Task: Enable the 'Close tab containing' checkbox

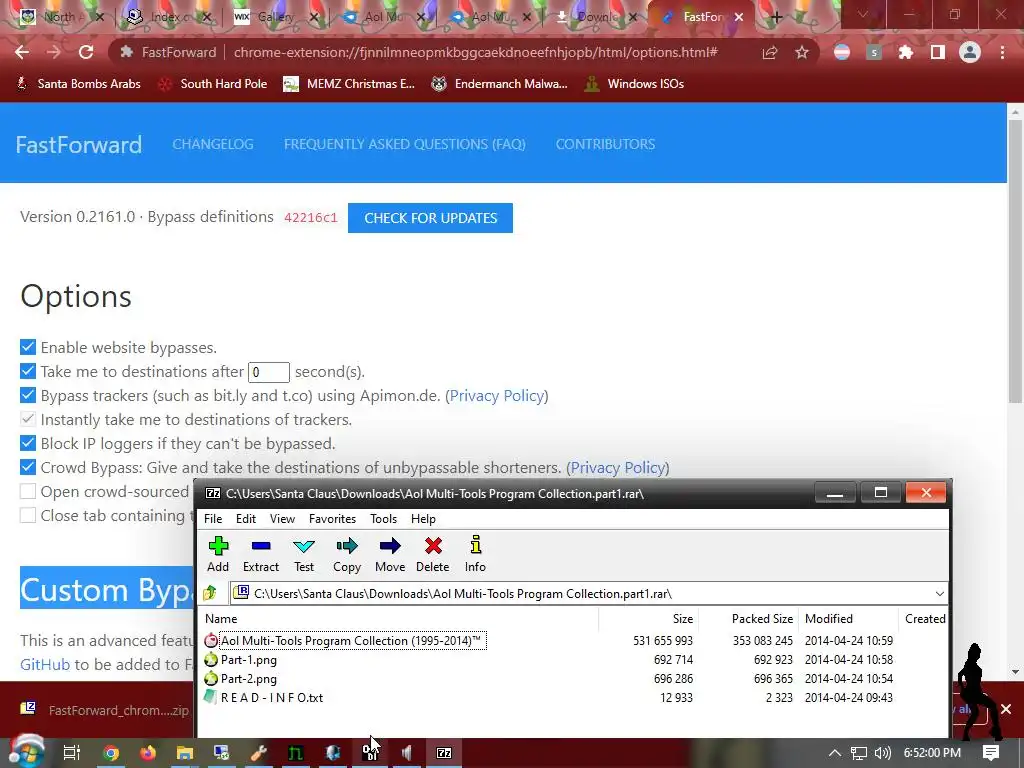Action: point(27,515)
